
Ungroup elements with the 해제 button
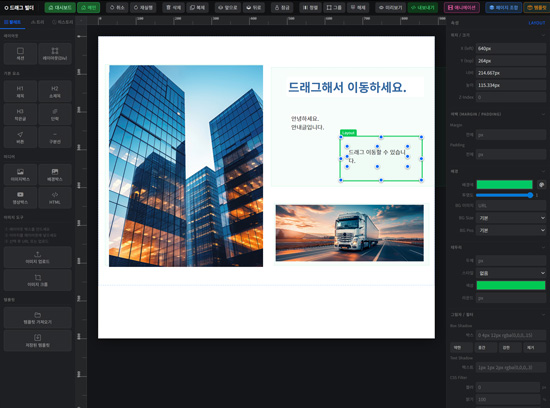pos(358,7)
